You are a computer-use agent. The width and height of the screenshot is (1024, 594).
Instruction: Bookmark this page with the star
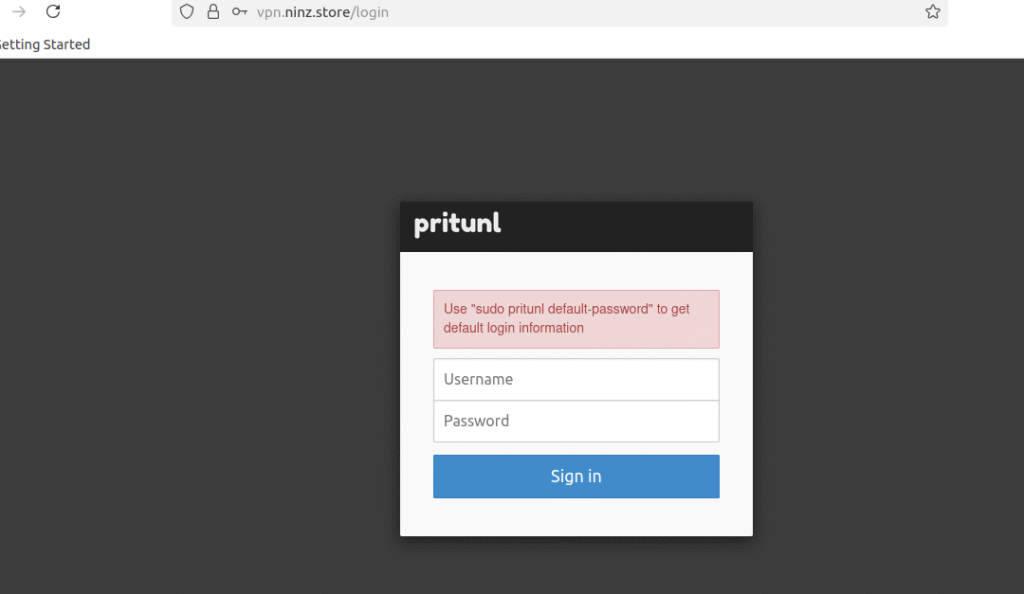click(933, 12)
